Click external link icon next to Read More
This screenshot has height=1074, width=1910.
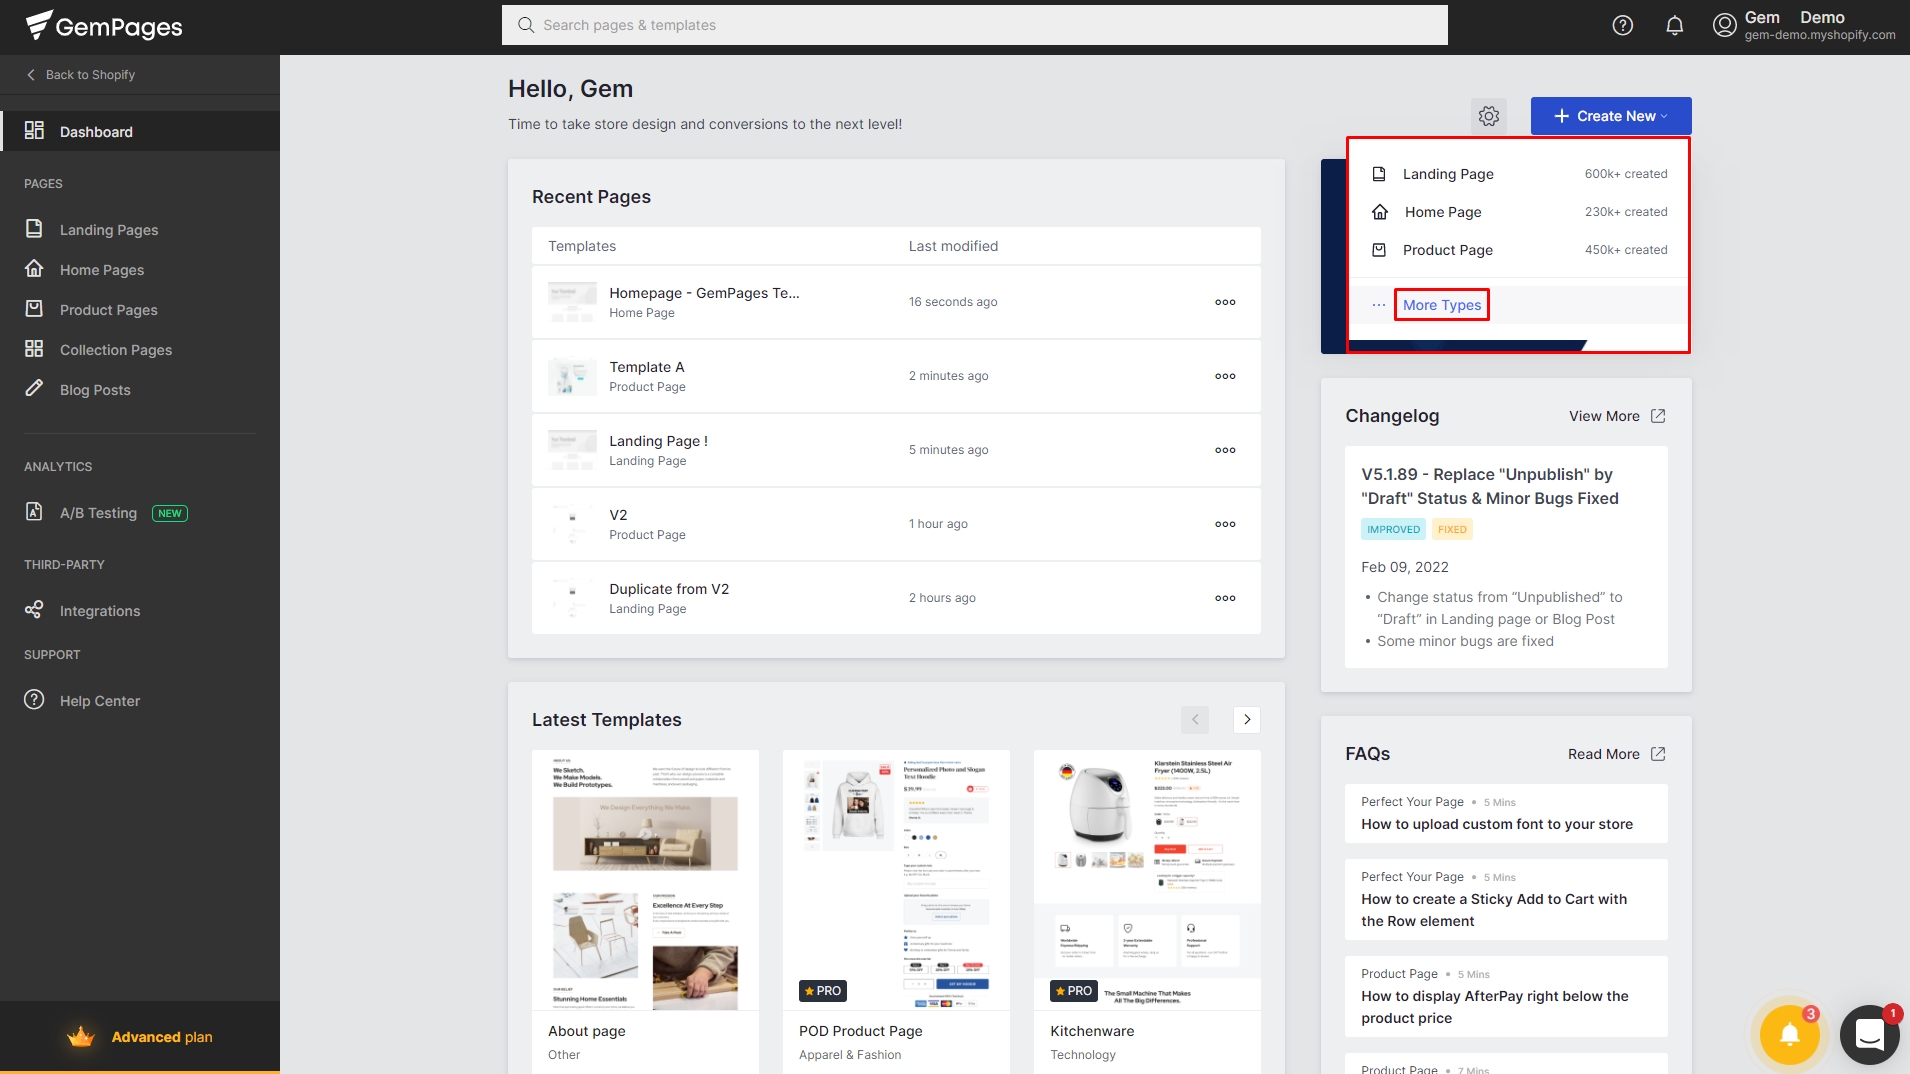pos(1658,754)
